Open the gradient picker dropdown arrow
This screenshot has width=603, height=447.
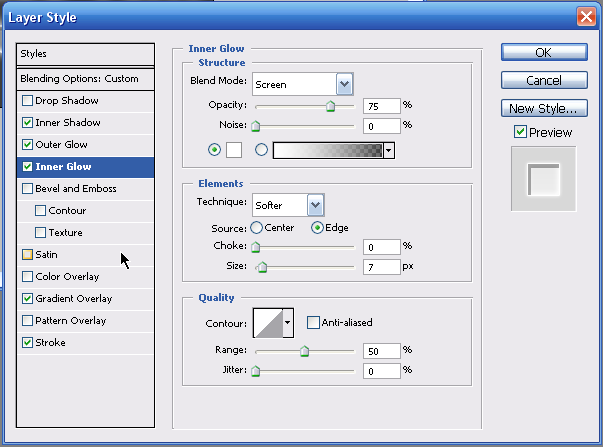tap(389, 150)
